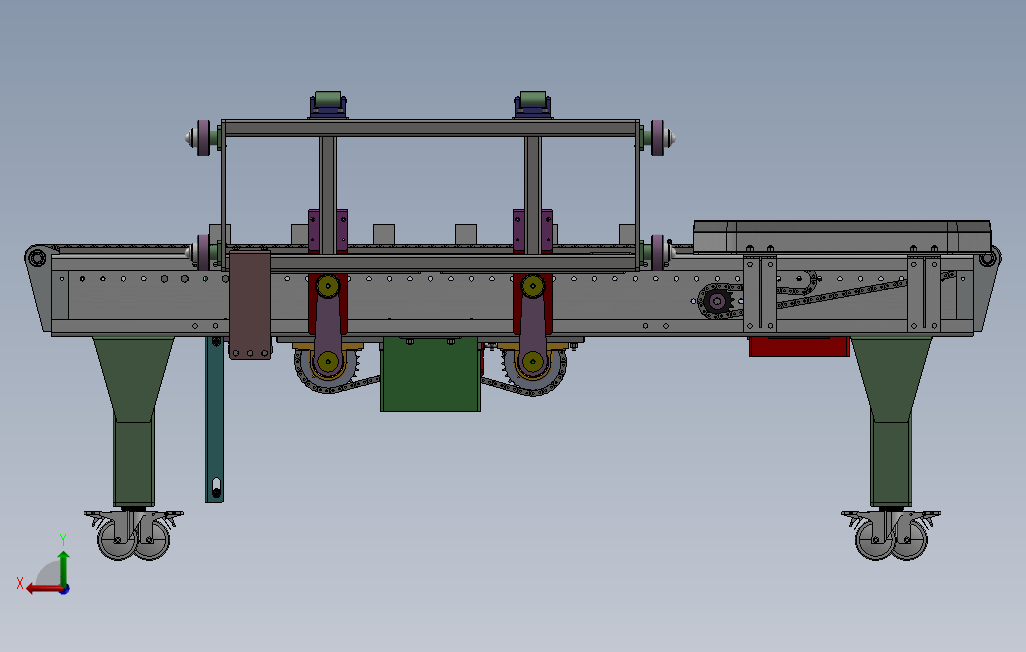
Task: Select the gray cover box on top right
Action: pos(842,237)
